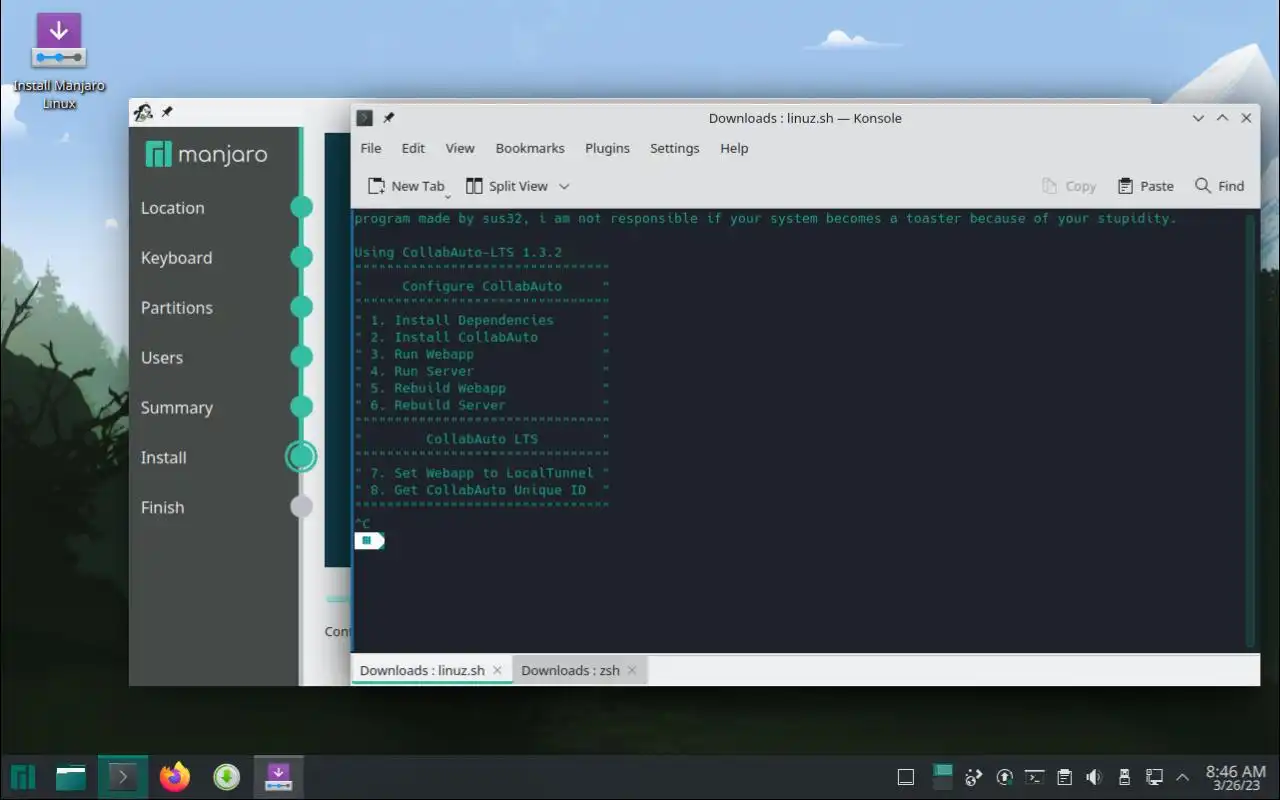Open Find in Konsole toolbar

click(x=1219, y=186)
